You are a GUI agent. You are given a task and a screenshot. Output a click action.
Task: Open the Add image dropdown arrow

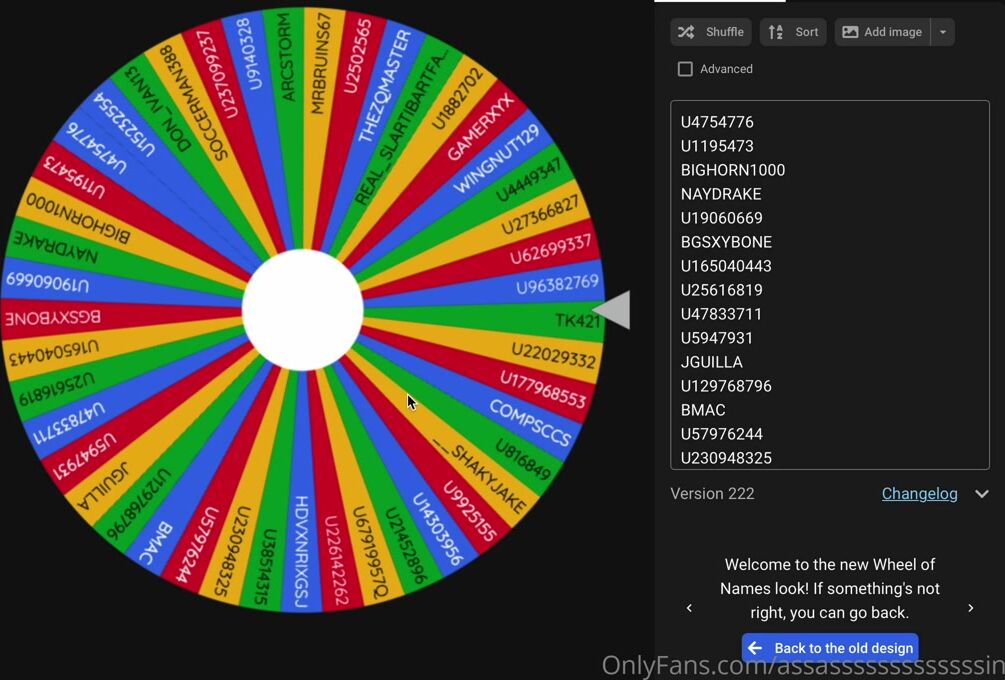pos(942,32)
